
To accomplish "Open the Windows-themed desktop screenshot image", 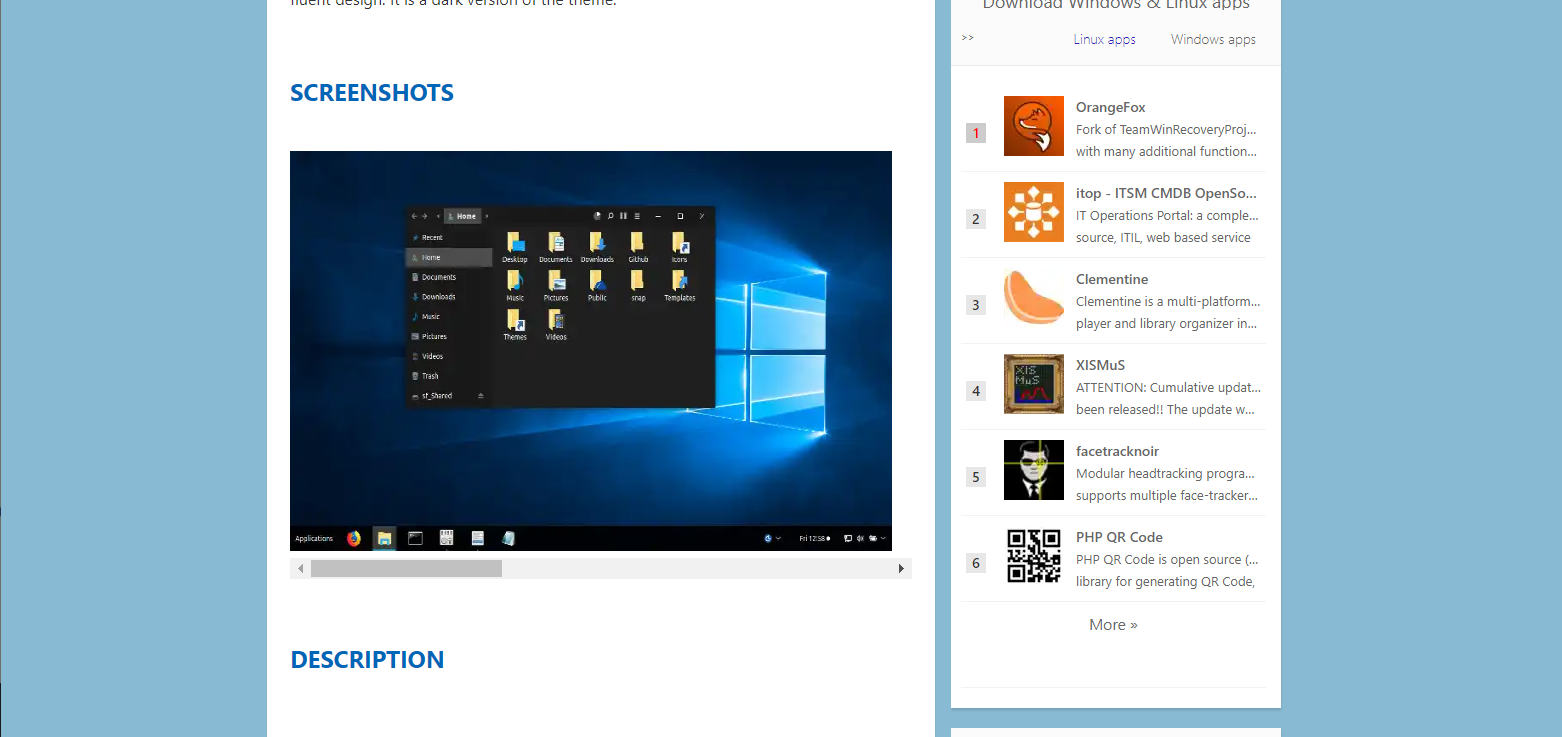I will click(591, 351).
